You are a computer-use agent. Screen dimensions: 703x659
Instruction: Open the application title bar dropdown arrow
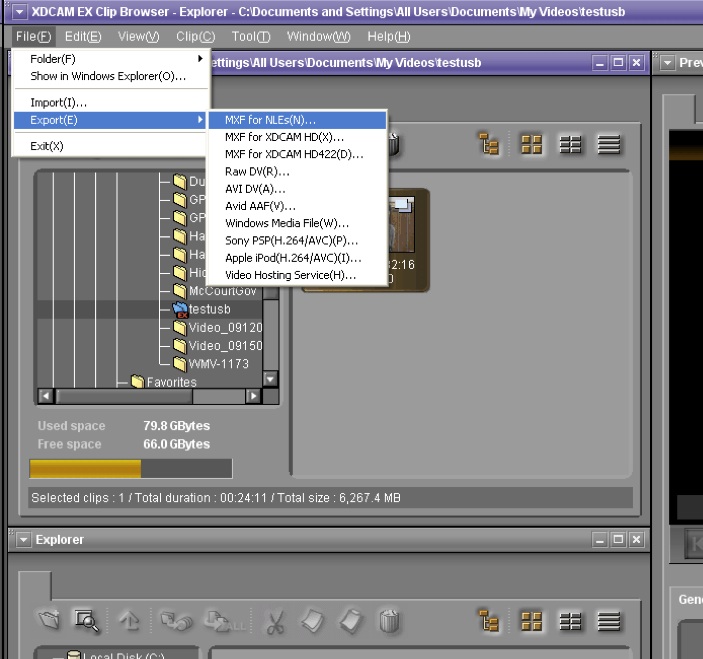[19, 12]
